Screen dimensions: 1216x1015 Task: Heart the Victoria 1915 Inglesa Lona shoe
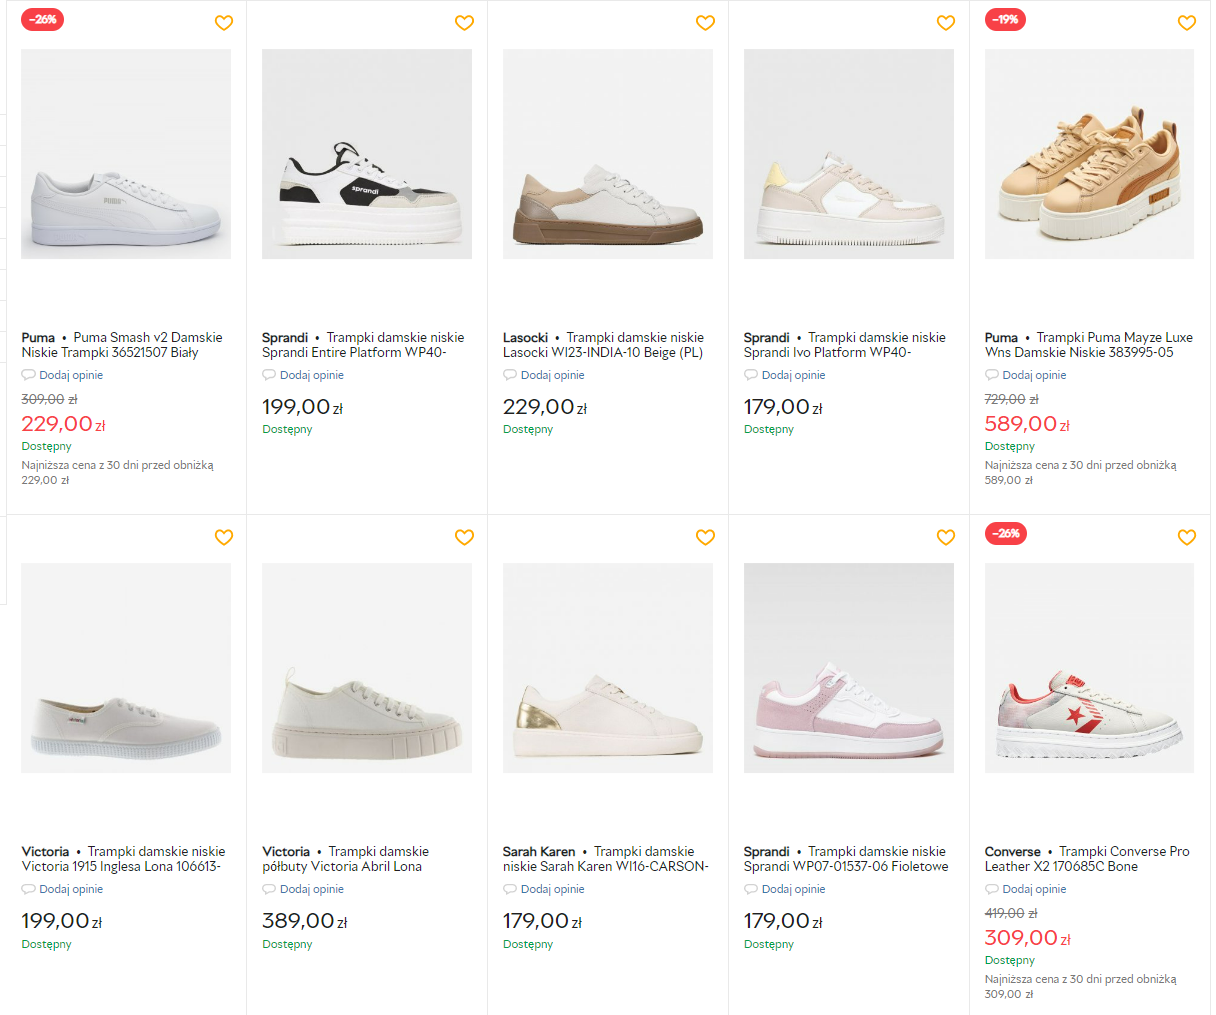(224, 537)
